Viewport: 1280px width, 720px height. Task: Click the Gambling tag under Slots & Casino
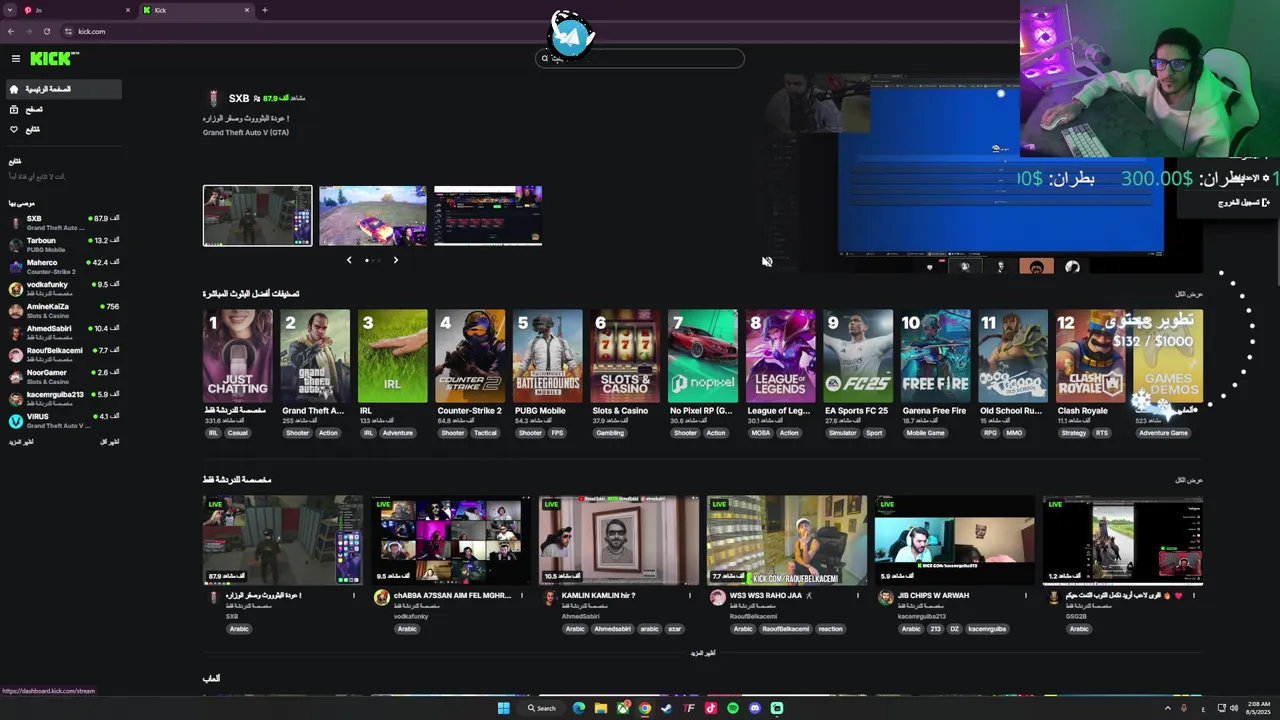(x=610, y=433)
